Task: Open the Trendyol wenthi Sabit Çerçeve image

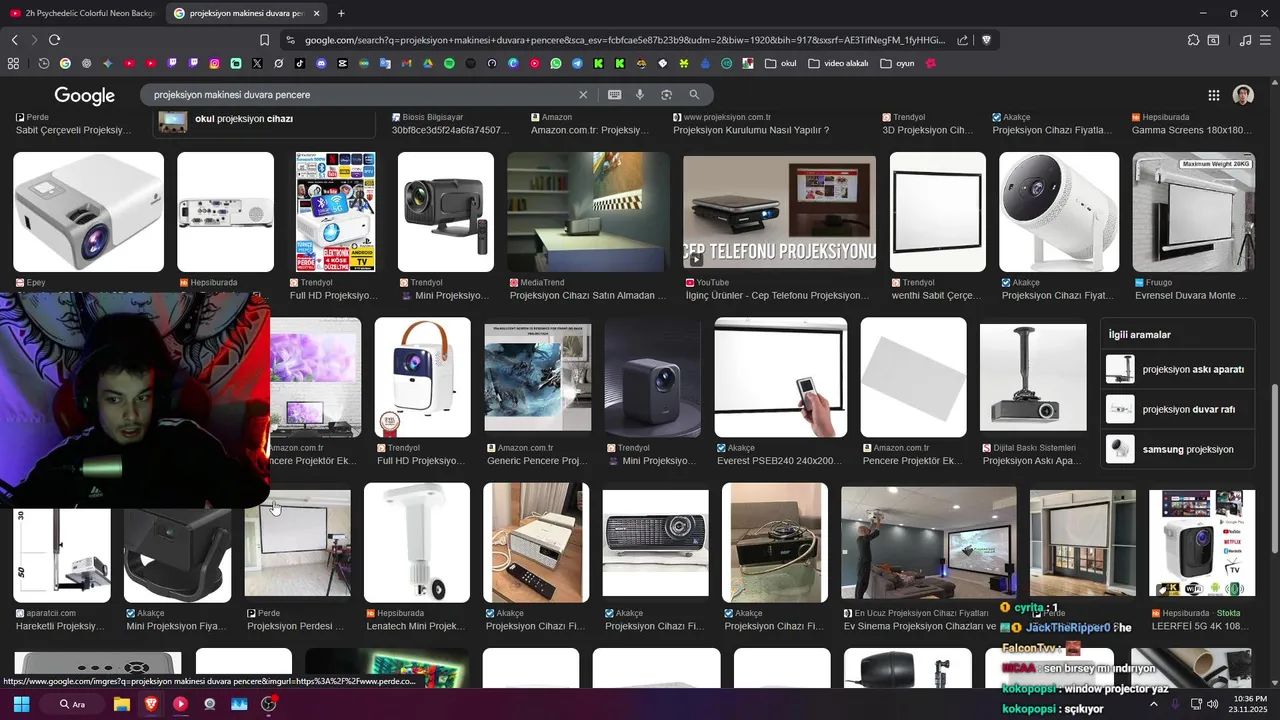Action: [x=937, y=212]
